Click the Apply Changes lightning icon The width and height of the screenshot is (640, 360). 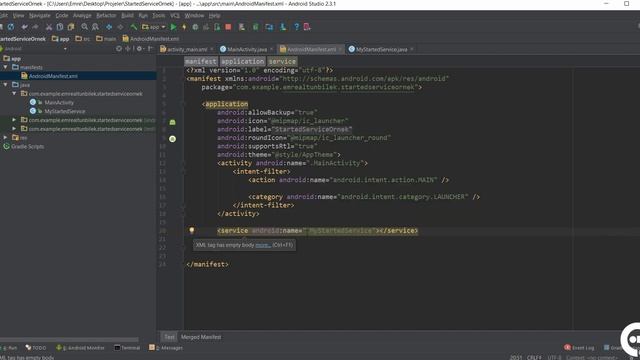184,27
